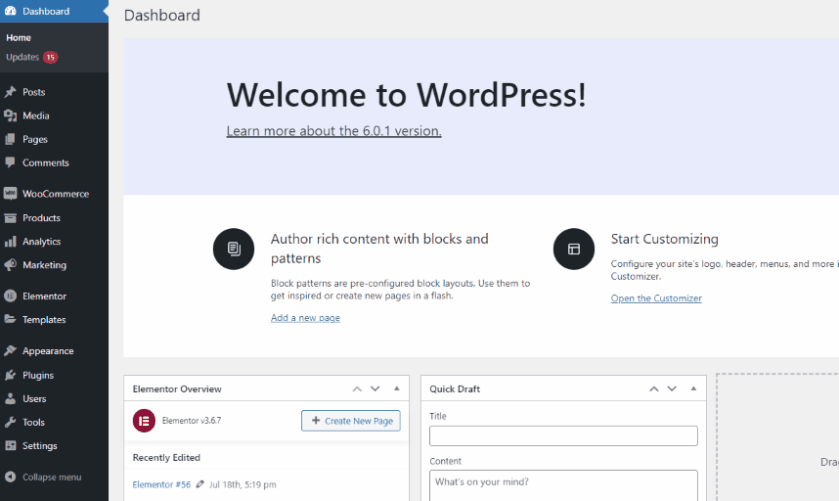Click the Quick Draft widget title
Viewport: 839px width, 501px height.
point(455,389)
